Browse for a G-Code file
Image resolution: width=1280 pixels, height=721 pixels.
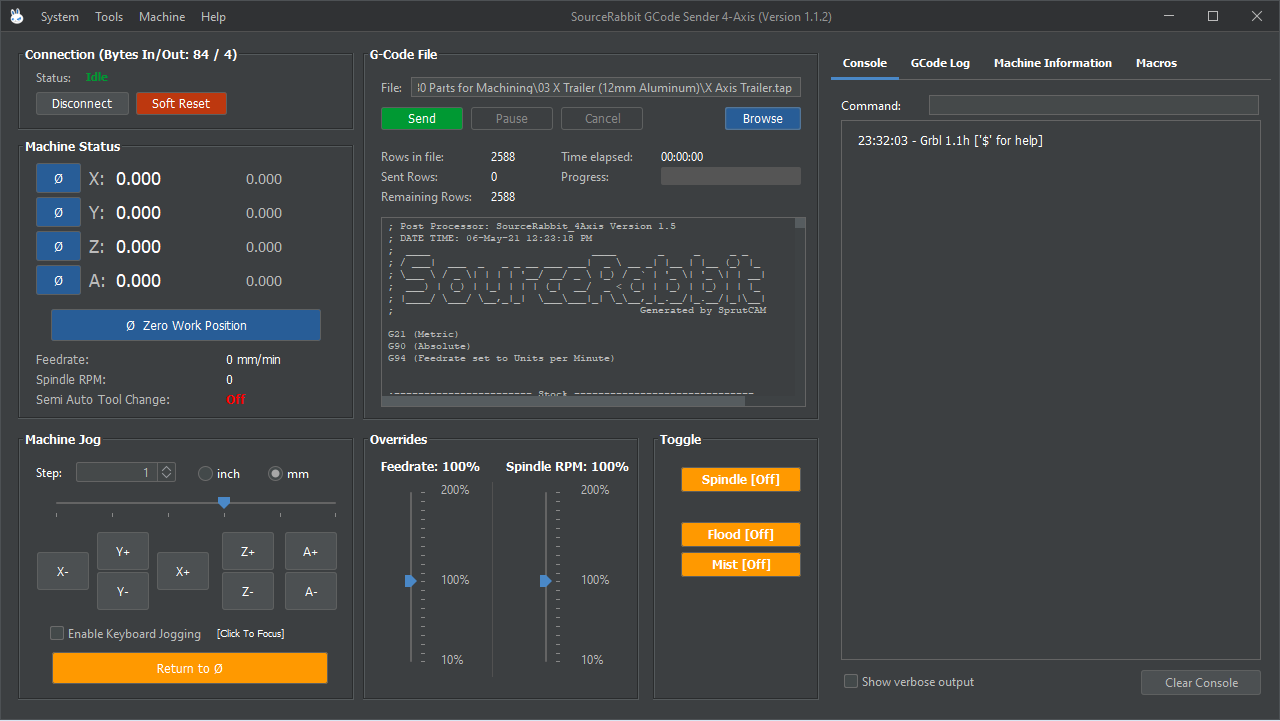(763, 119)
